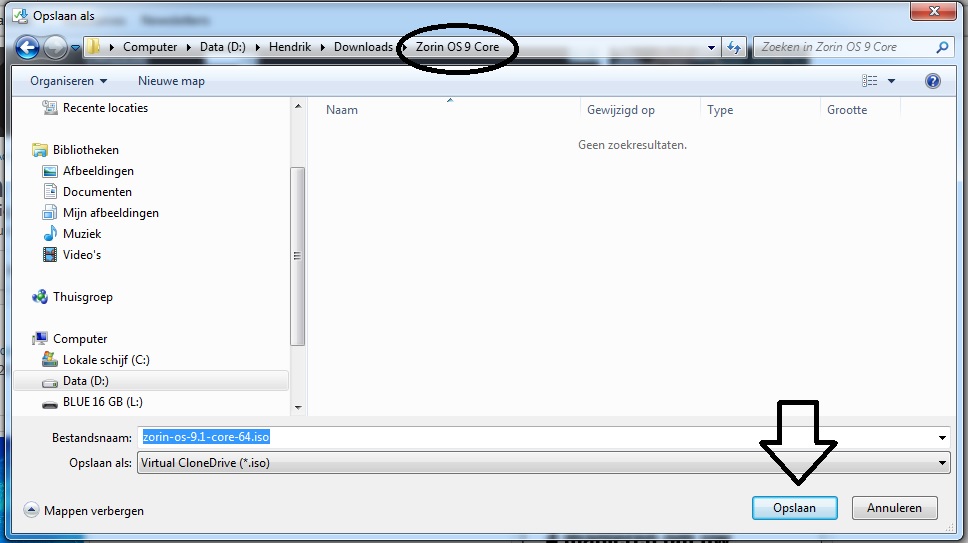Select Data (D:) in the address breadcrumb
This screenshot has height=543, width=968.
(x=223, y=47)
